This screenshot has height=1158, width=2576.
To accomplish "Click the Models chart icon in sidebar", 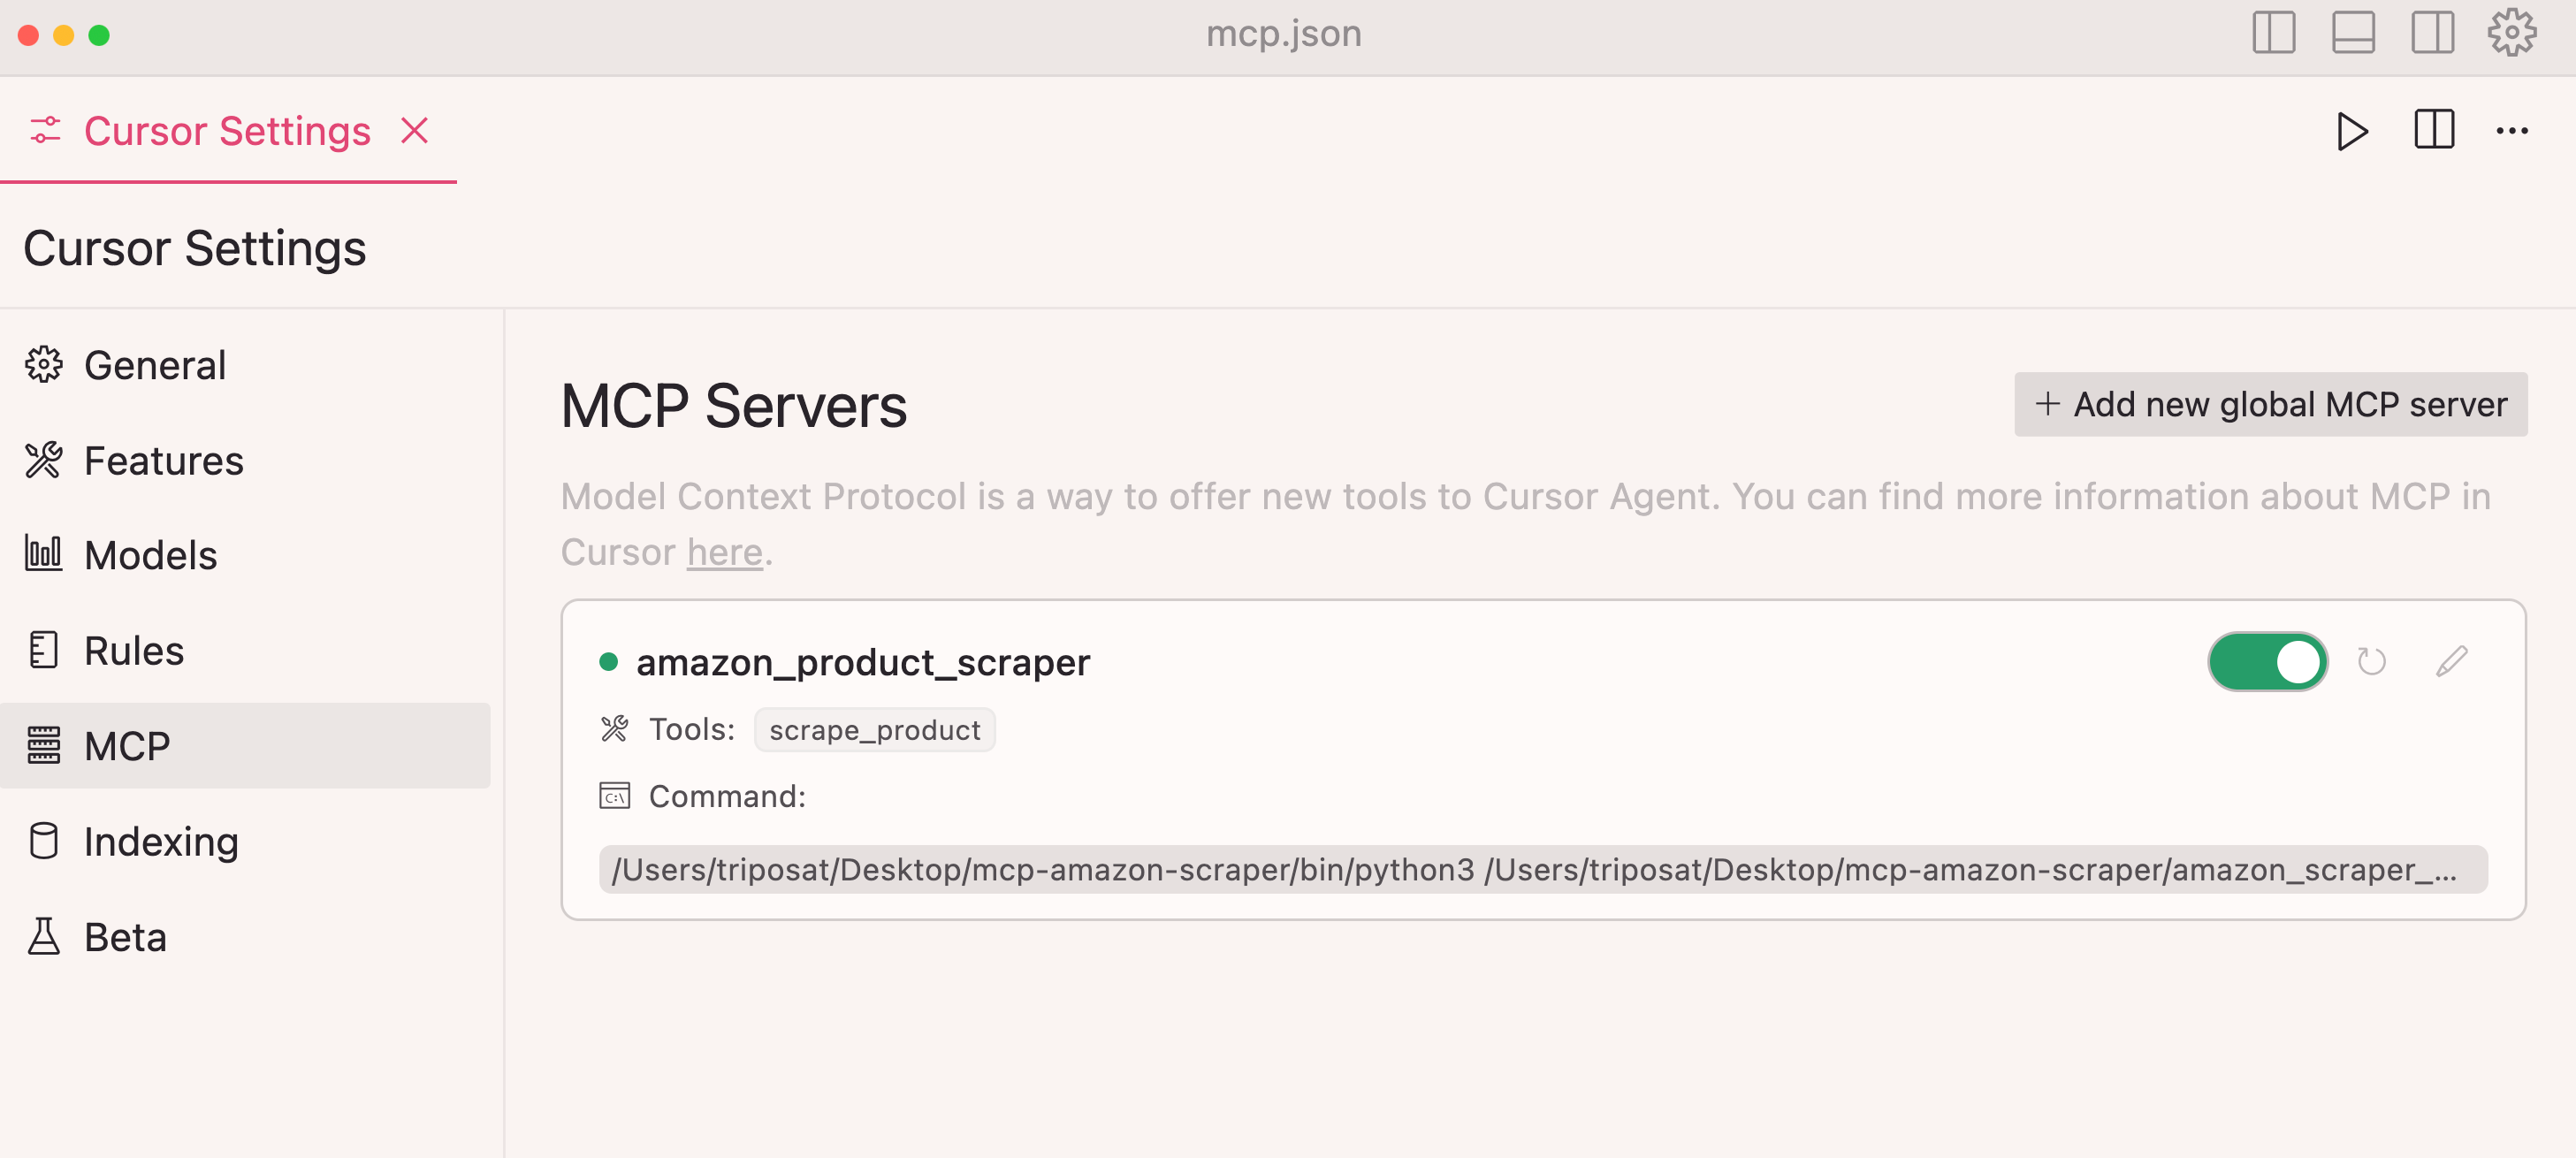I will click(43, 553).
